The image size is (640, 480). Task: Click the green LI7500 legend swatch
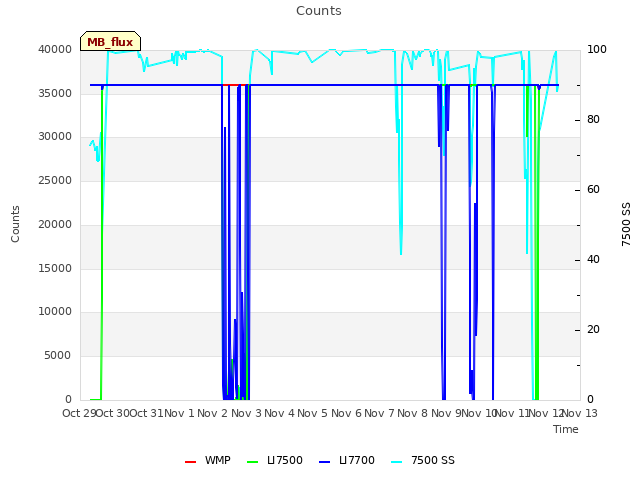(253, 462)
